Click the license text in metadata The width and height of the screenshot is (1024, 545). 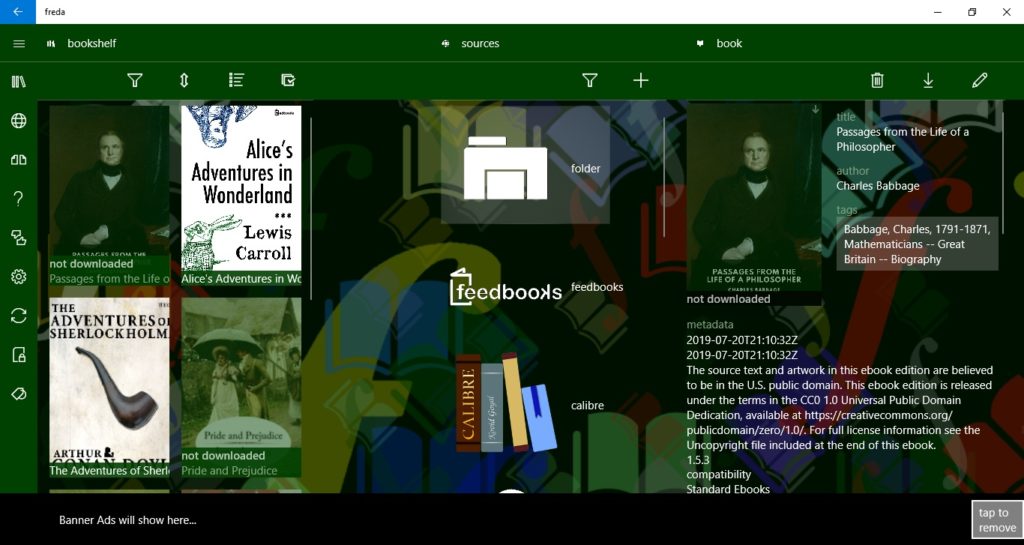pyautogui.click(x=839, y=407)
